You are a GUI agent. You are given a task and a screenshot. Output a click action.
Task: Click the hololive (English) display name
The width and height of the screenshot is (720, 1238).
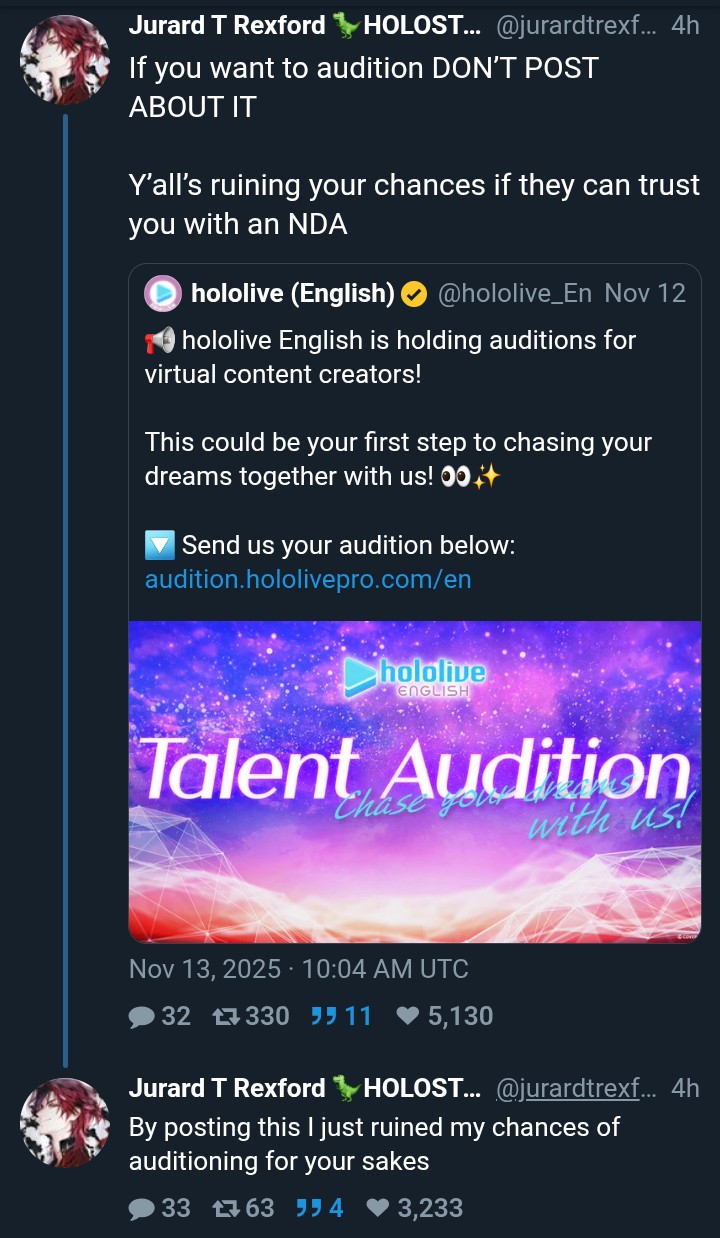(x=292, y=293)
